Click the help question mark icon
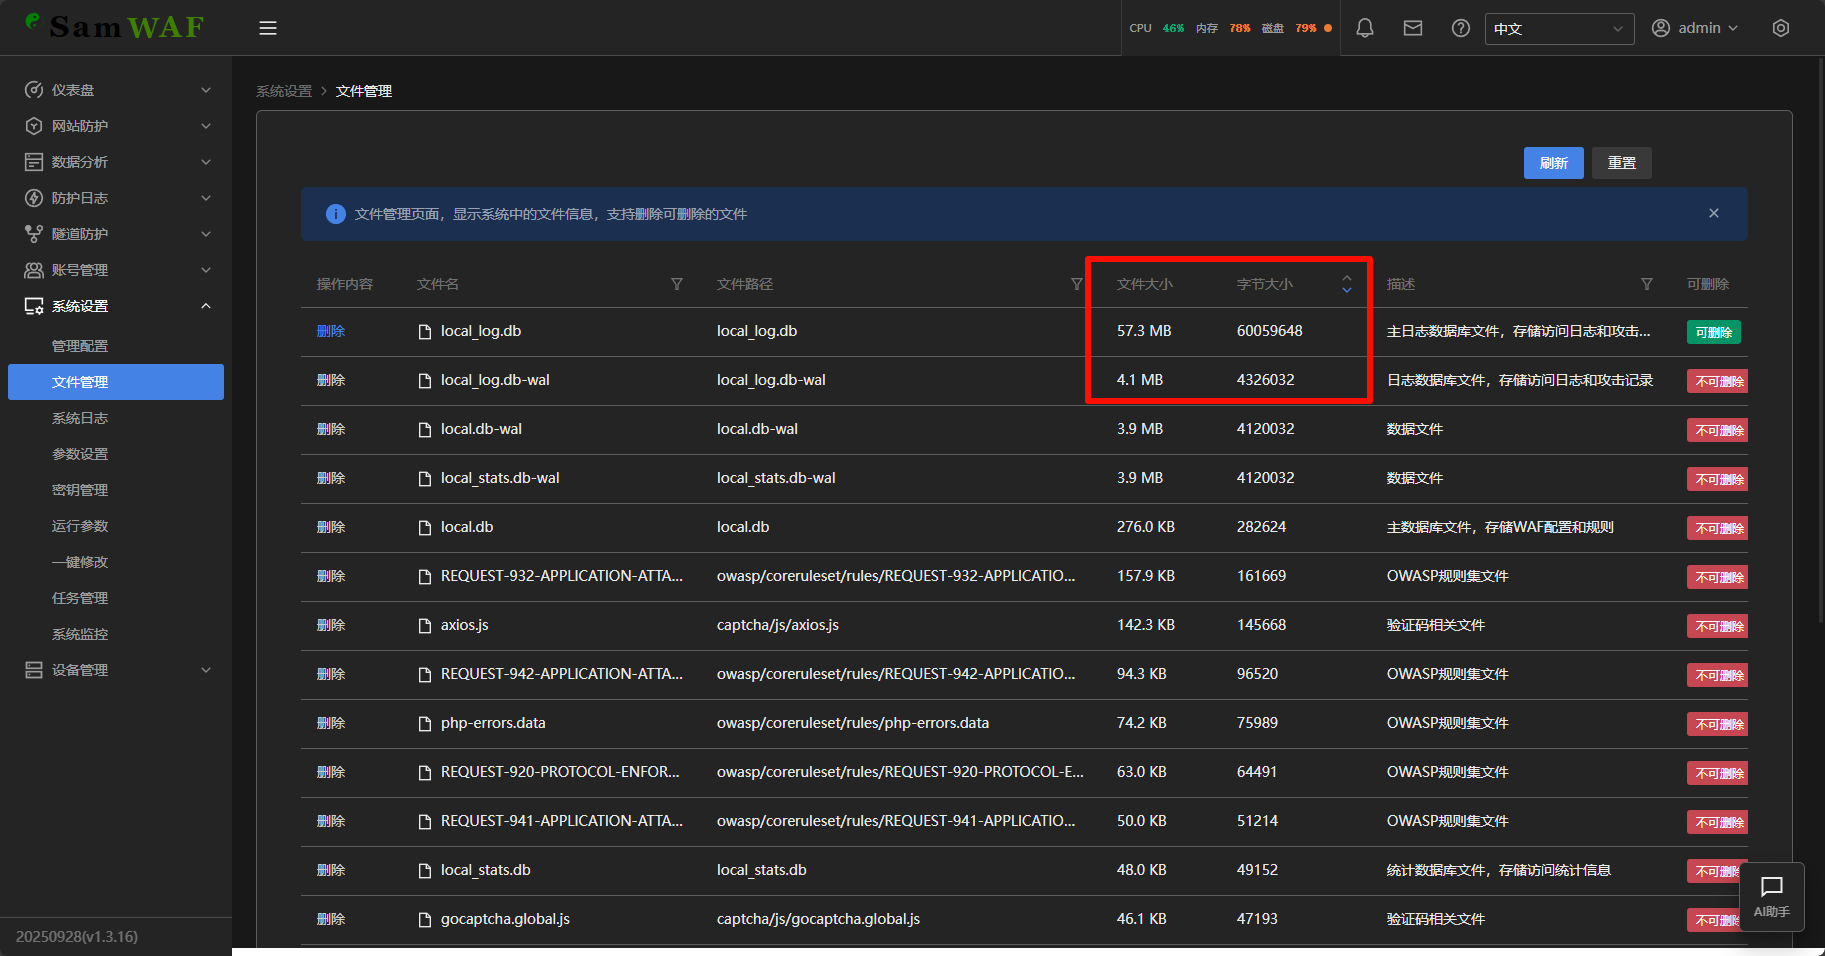Viewport: 1825px width, 956px height. [1460, 28]
